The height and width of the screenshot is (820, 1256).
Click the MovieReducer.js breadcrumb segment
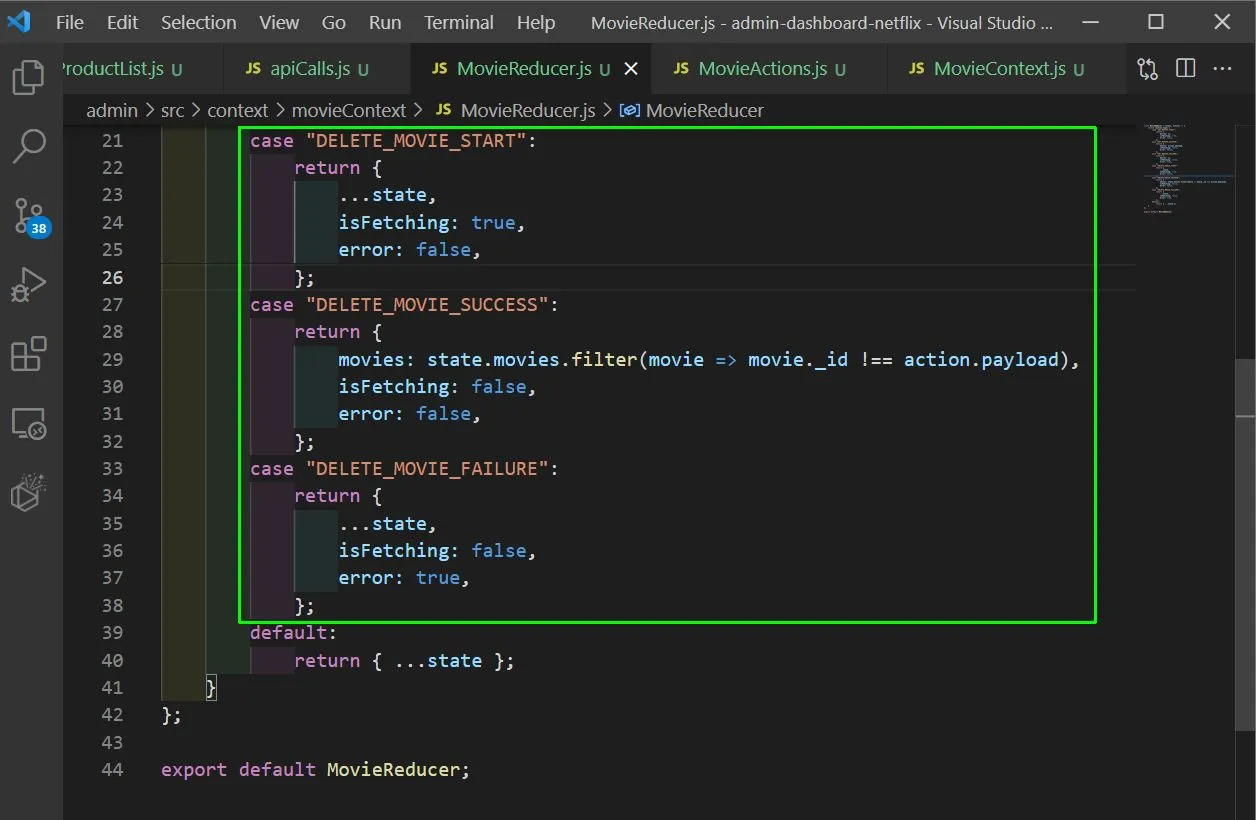pos(516,110)
